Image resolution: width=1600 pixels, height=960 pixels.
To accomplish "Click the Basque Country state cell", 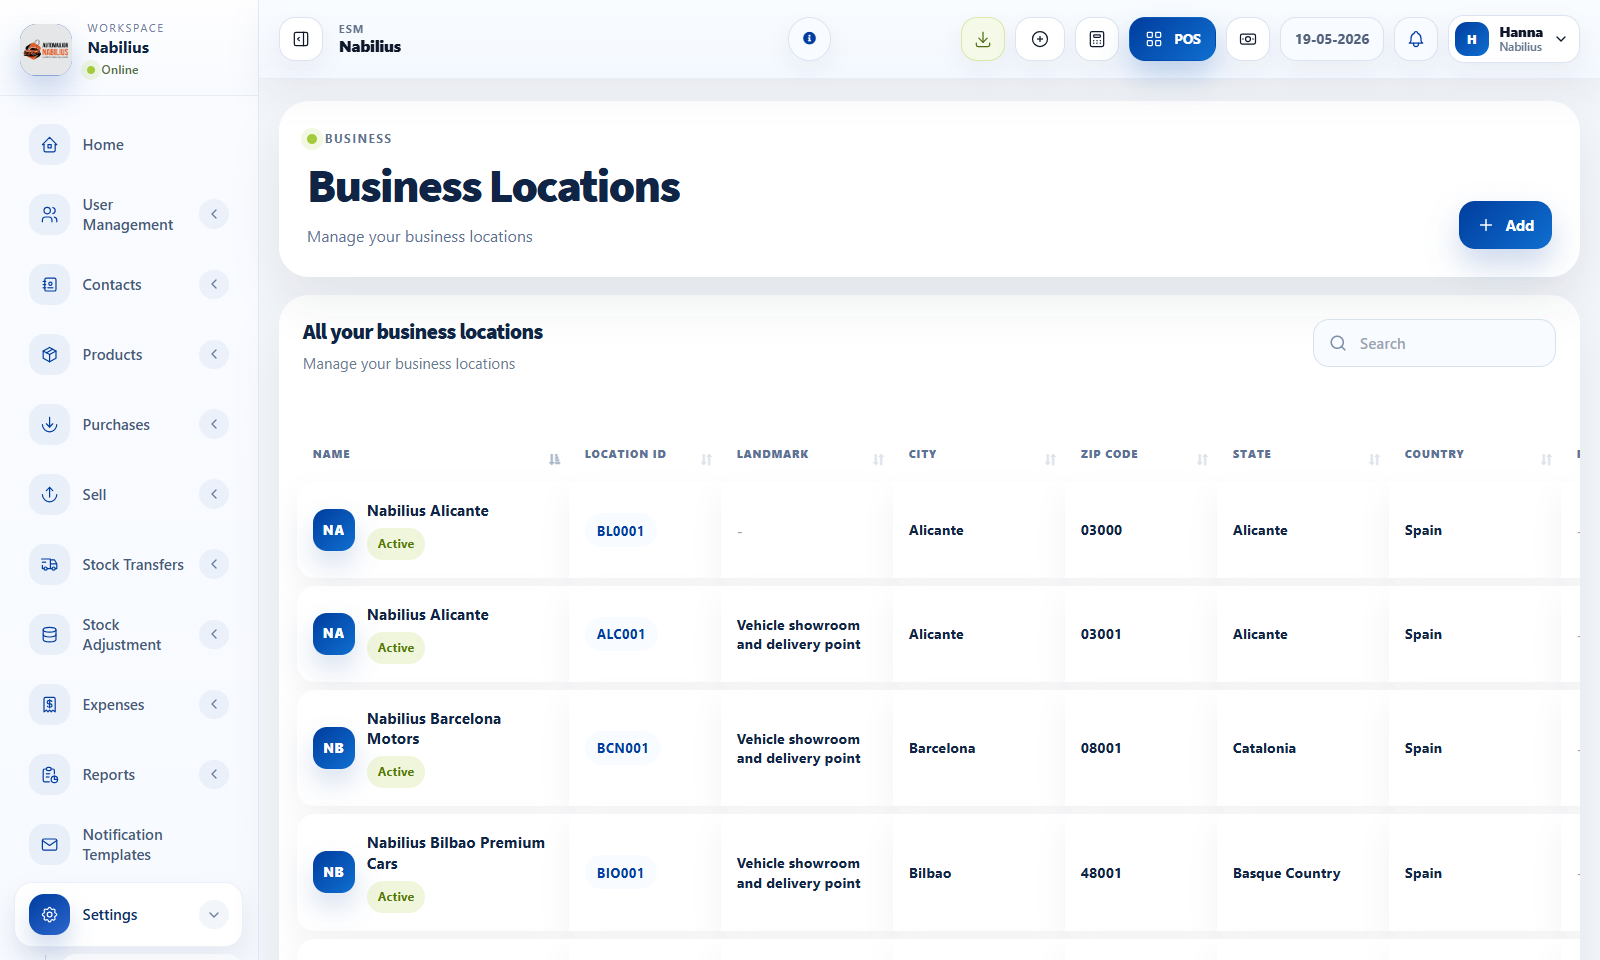I will pos(1286,873).
